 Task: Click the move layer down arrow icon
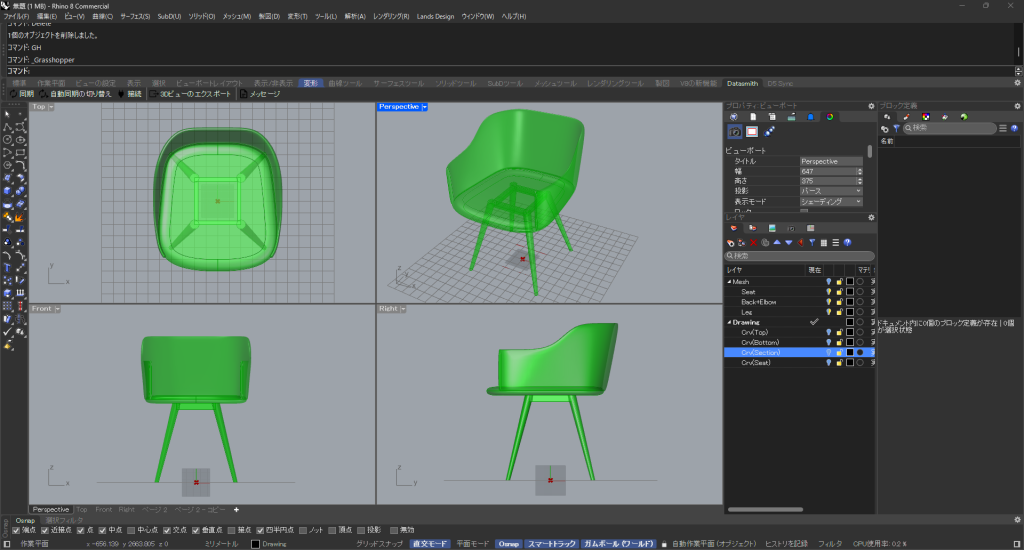pyautogui.click(x=789, y=242)
